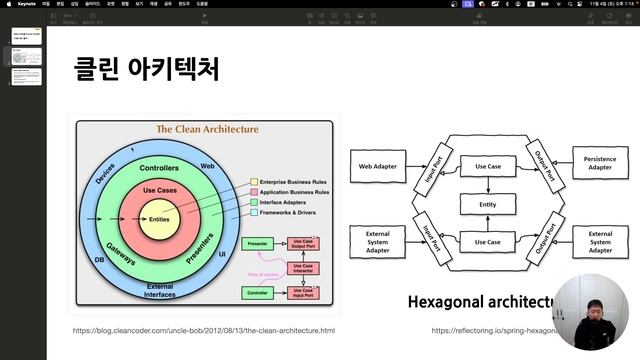Click the input source menu bar icon
640x360 pixels.
pyautogui.click(x=531, y=4)
